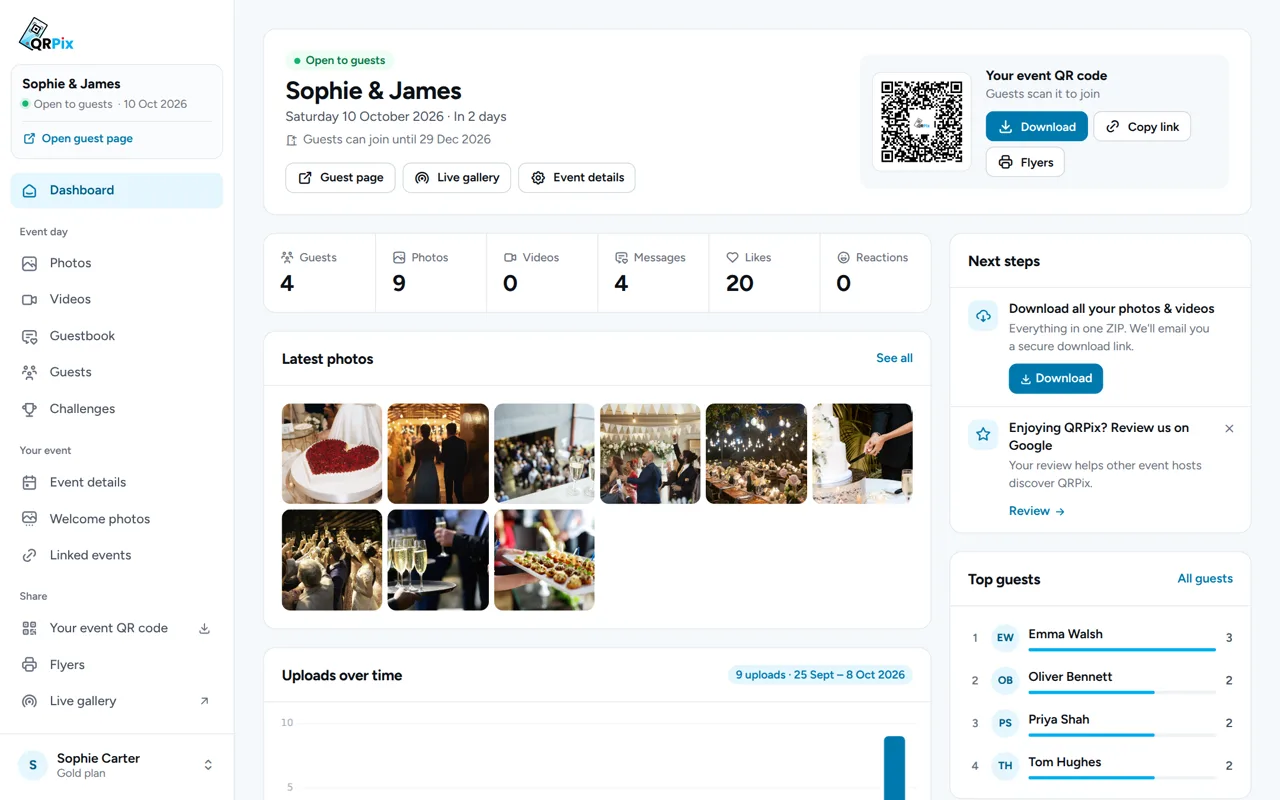Click the Guest page button
This screenshot has width=1280, height=800.
point(340,178)
